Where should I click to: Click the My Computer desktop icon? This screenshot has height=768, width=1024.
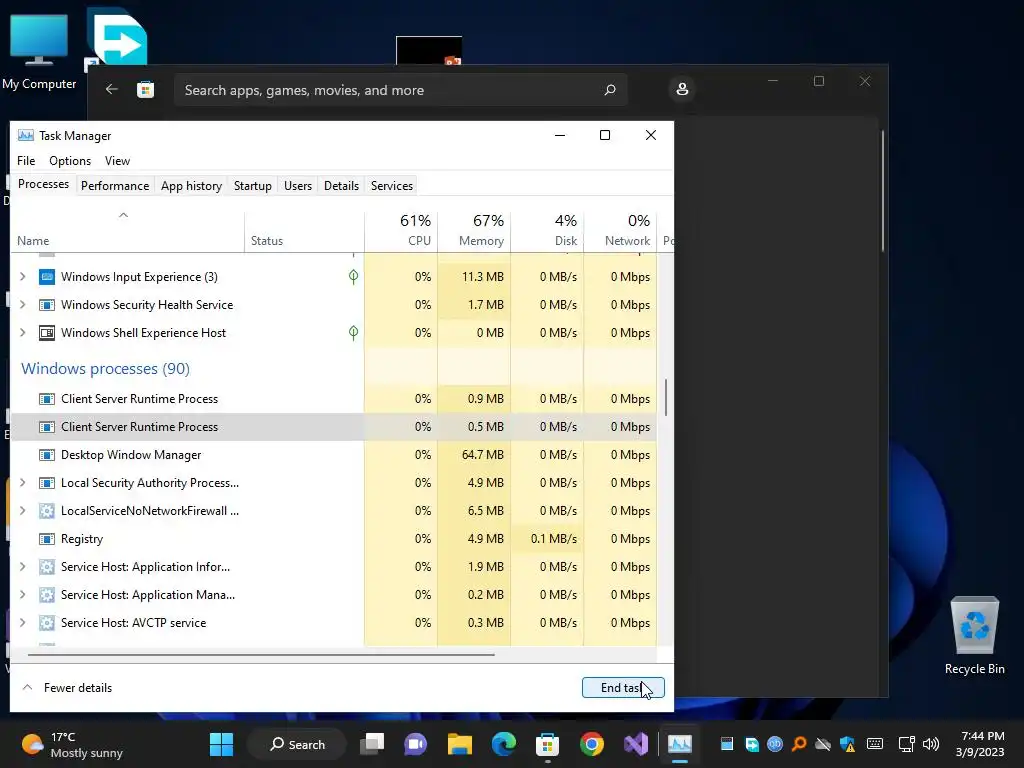tap(39, 52)
